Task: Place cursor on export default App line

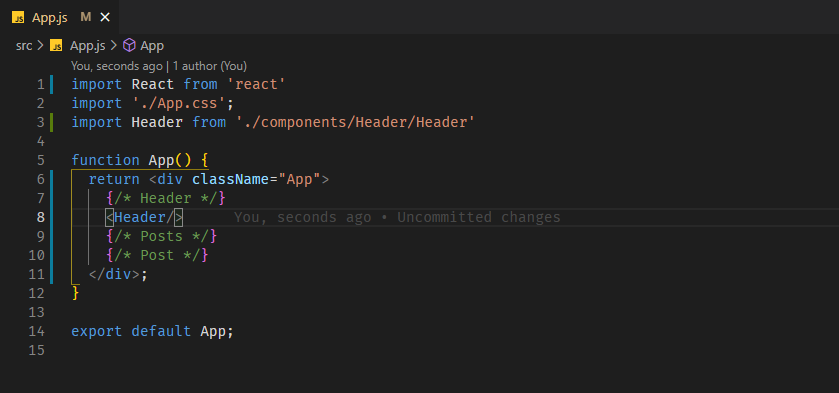Action: [x=152, y=331]
